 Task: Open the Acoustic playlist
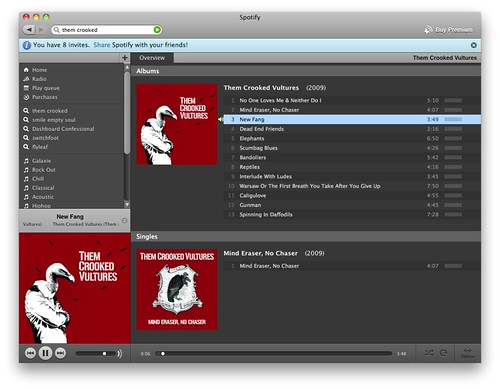(x=39, y=196)
